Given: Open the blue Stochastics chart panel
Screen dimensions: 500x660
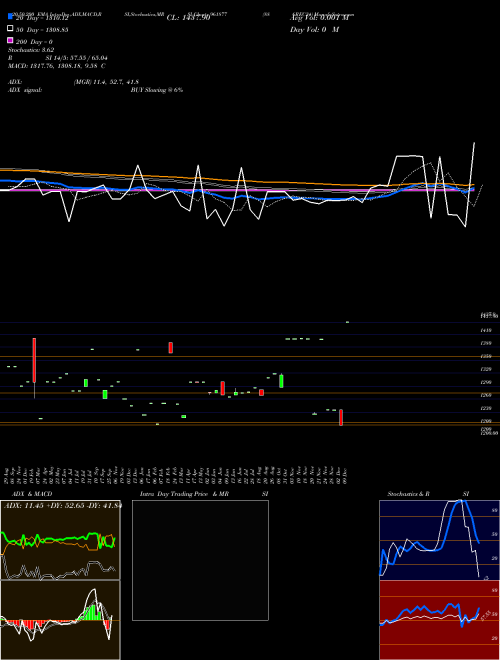Looking at the screenshot, I should [x=439, y=540].
